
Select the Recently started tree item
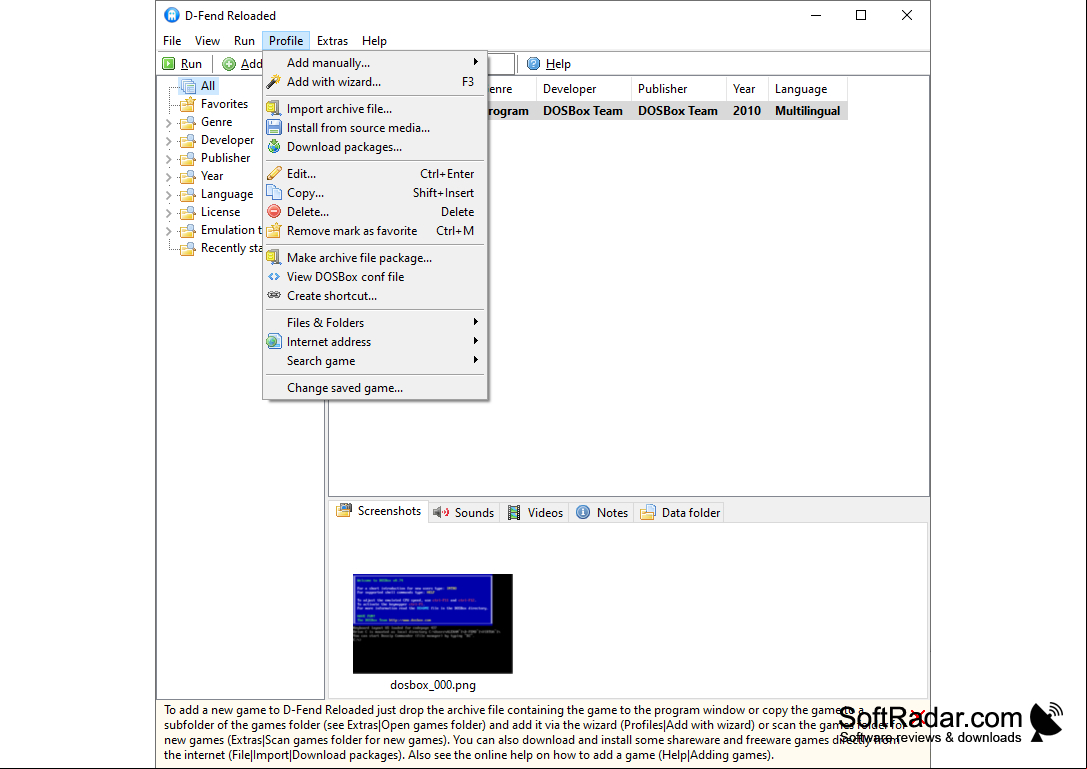232,248
